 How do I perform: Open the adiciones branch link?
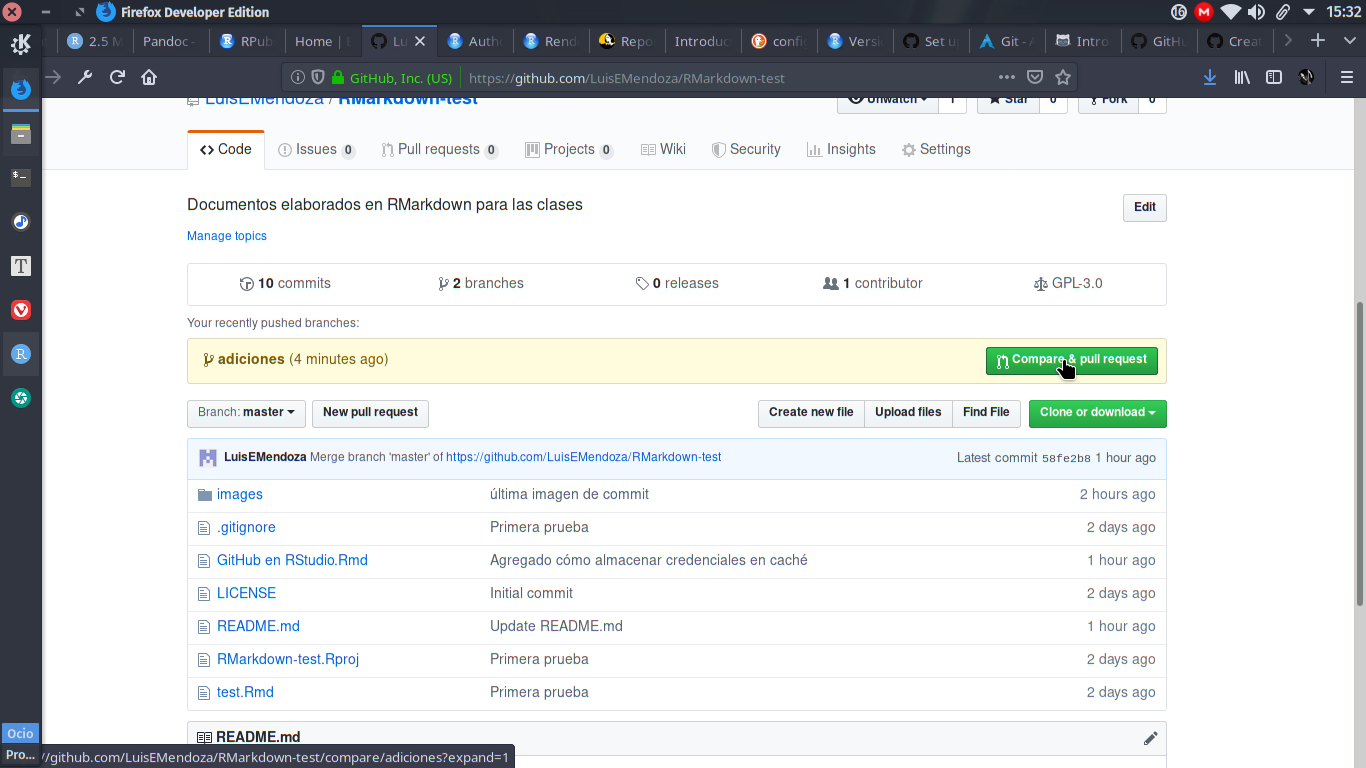point(251,359)
